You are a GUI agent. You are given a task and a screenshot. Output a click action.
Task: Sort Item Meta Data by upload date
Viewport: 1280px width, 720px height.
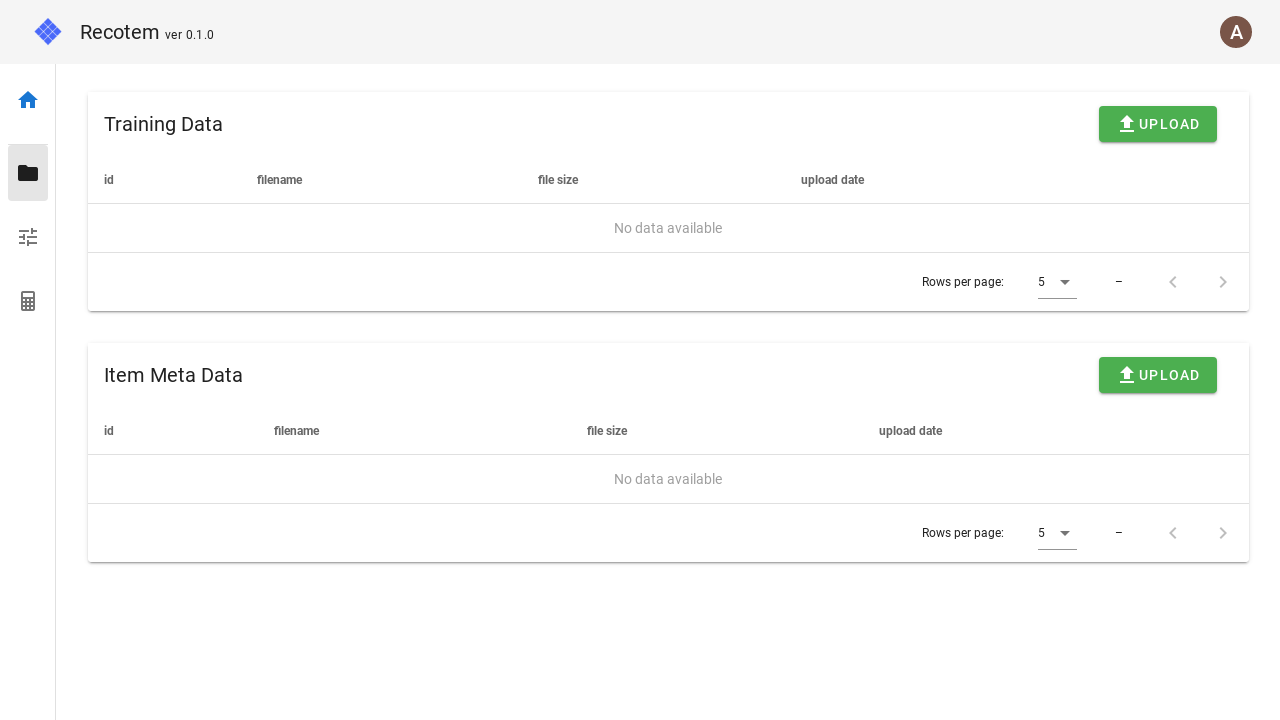pos(910,431)
